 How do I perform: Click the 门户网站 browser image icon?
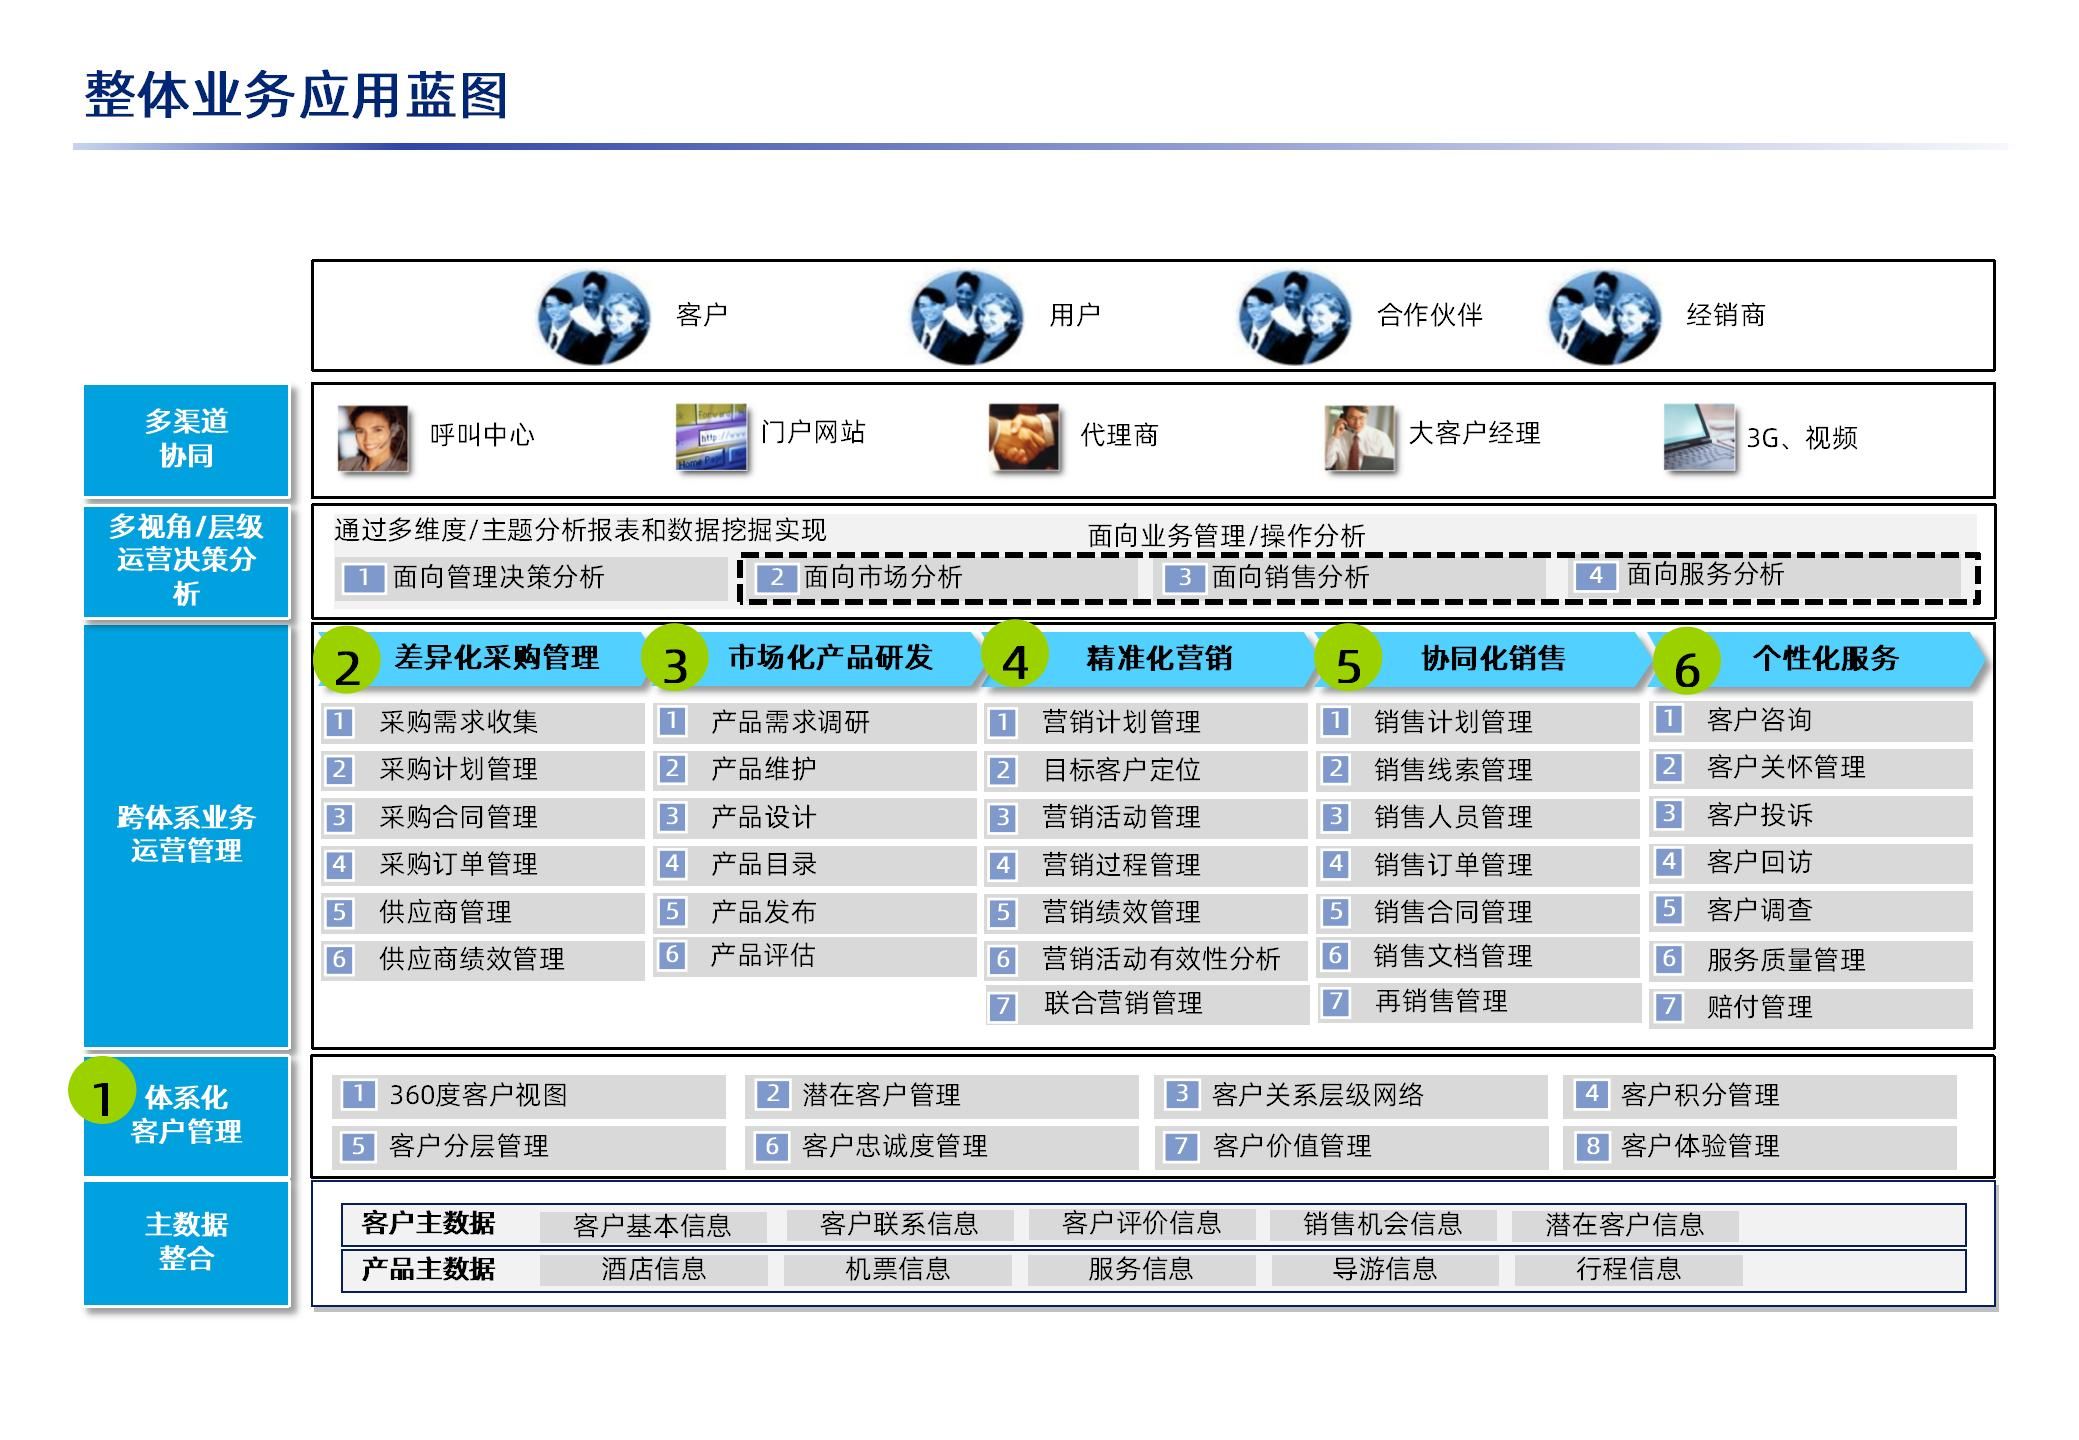click(x=711, y=437)
